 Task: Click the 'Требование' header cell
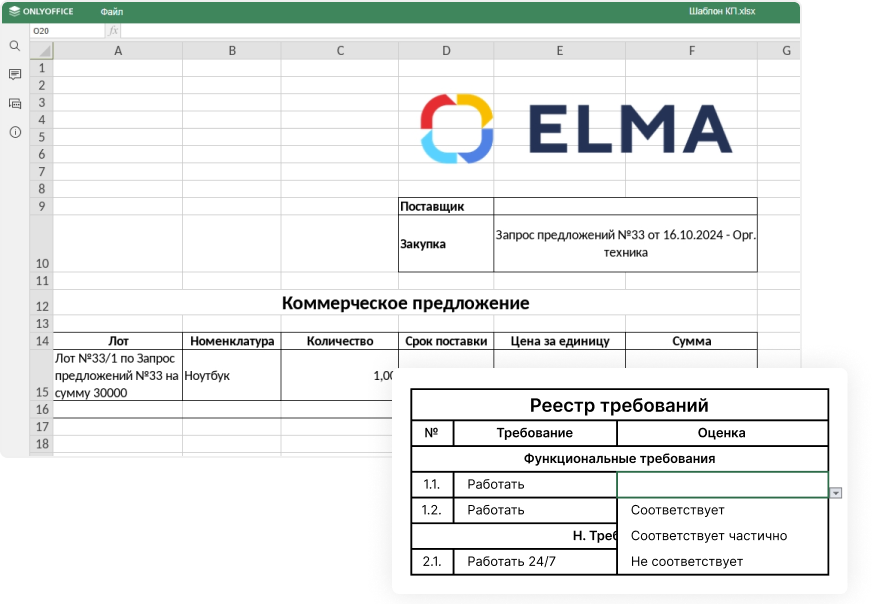(535, 433)
